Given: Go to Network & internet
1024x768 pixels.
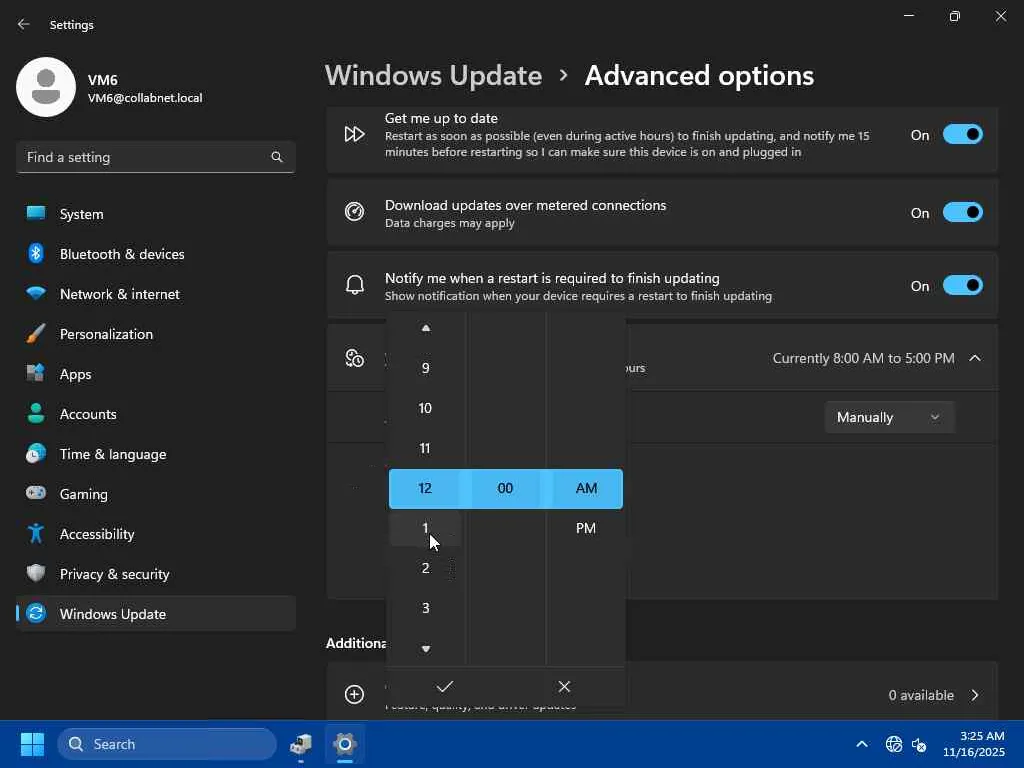Looking at the screenshot, I should click(x=155, y=294).
